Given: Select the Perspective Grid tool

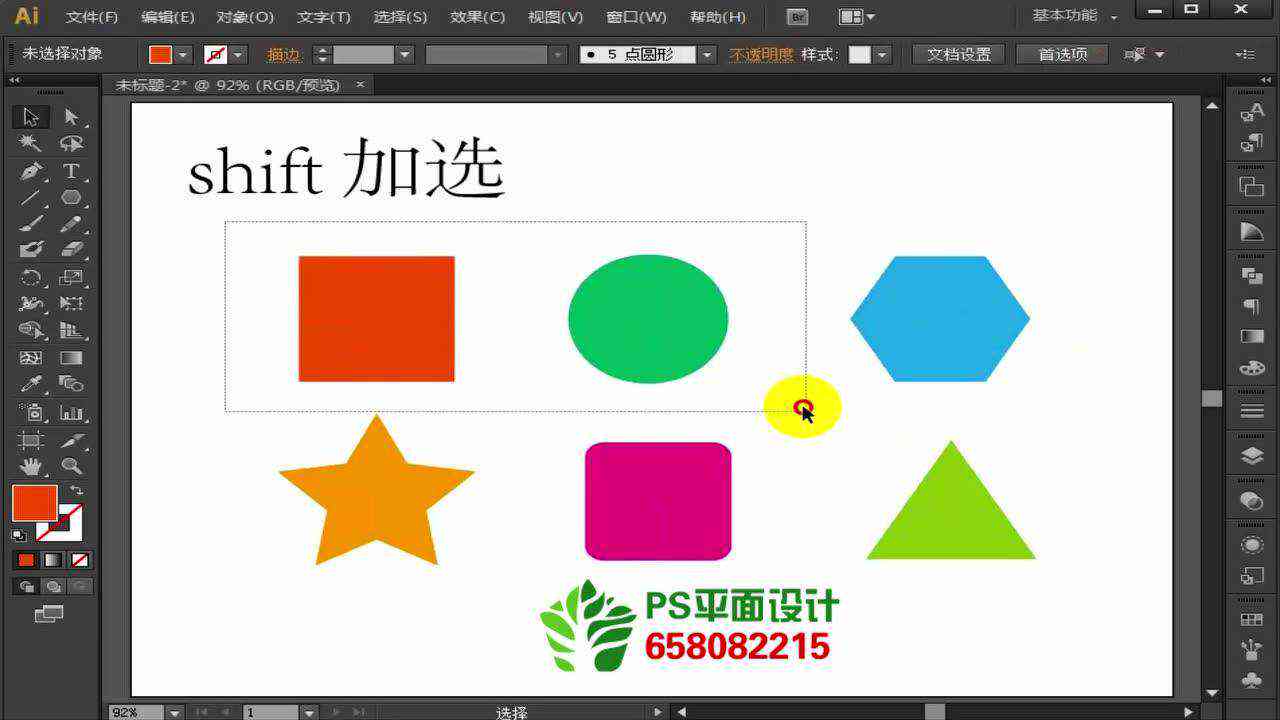Looking at the screenshot, I should pyautogui.click(x=71, y=330).
